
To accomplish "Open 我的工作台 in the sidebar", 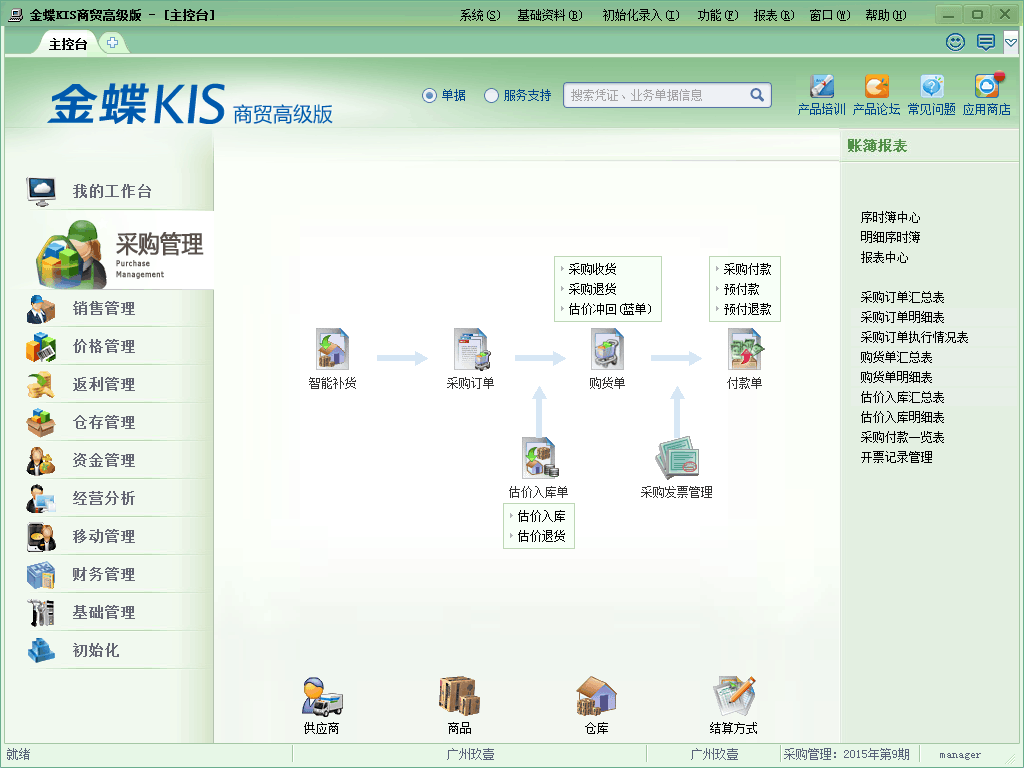I will click(112, 191).
